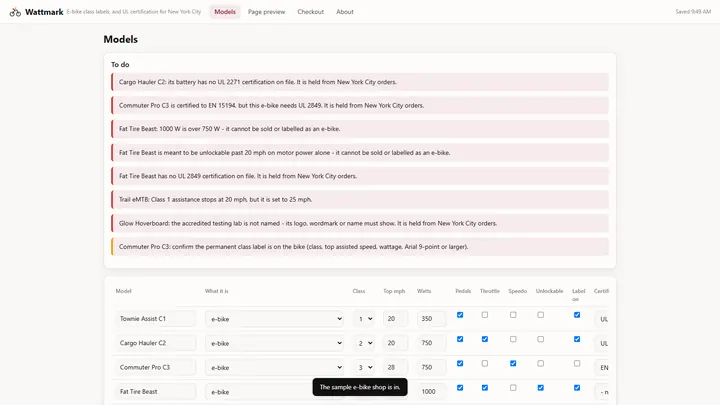
Task: Edit the Townie Assist C1 model name field
Action: pos(155,319)
